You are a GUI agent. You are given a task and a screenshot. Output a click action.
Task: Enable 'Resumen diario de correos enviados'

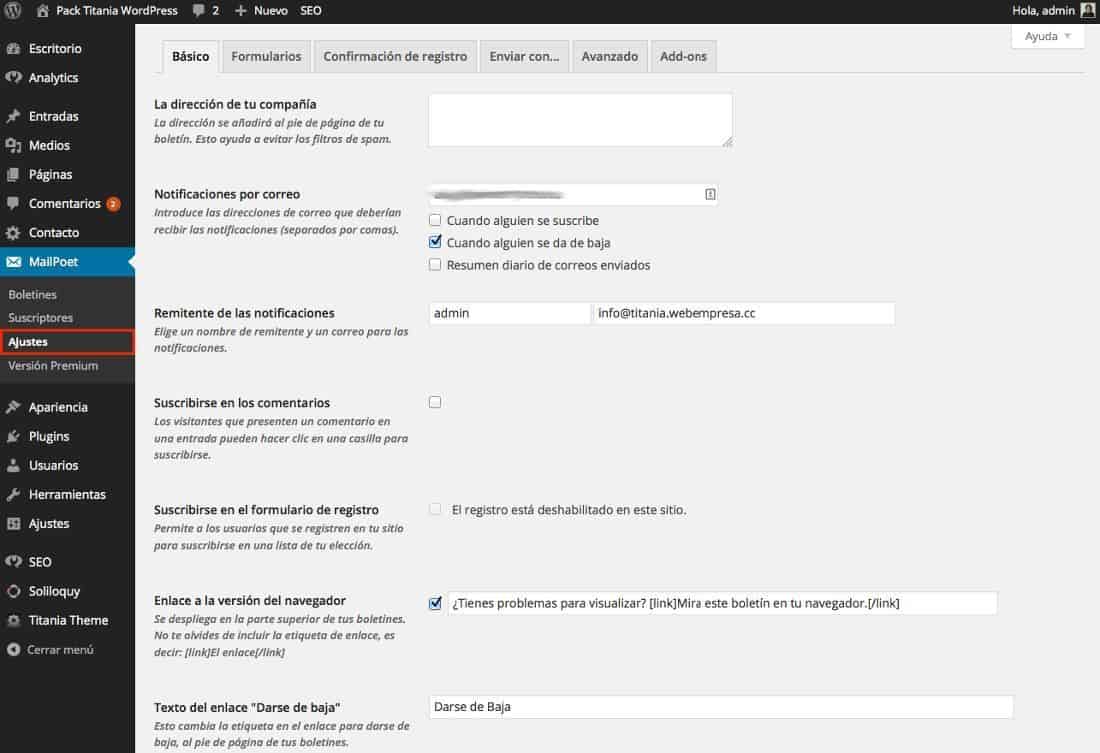(435, 265)
